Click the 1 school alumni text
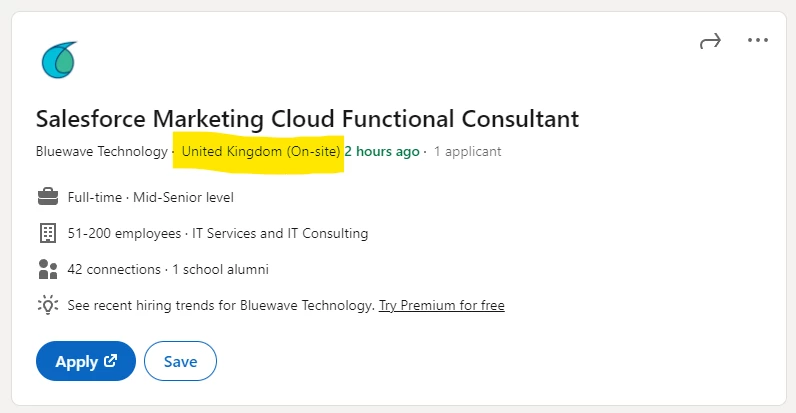The width and height of the screenshot is (796, 413). click(220, 269)
